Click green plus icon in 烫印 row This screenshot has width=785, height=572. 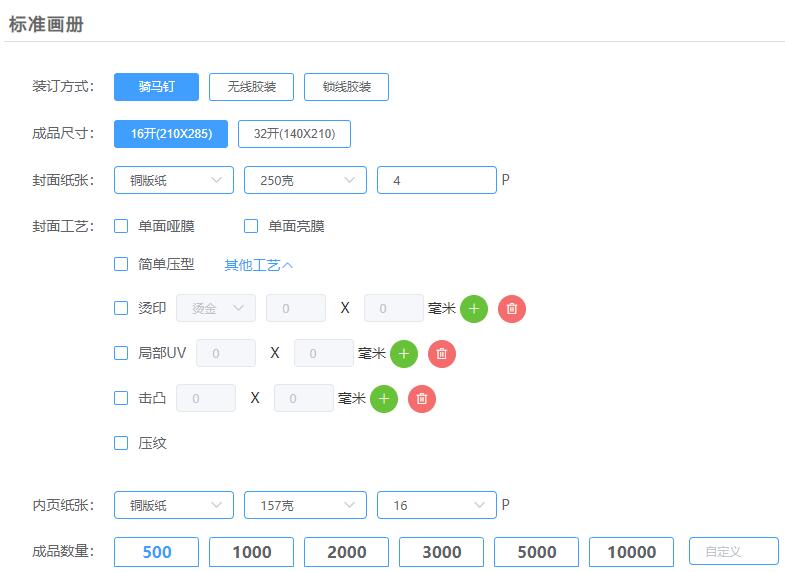[x=474, y=308]
